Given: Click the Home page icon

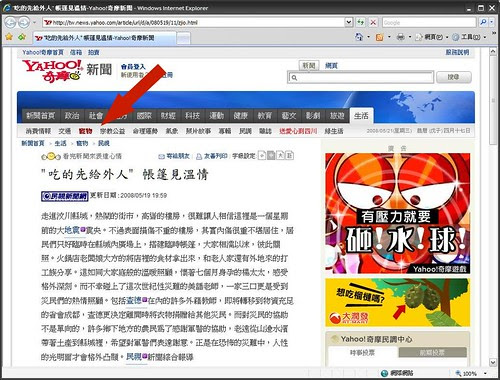Looking at the screenshot, I should point(359,37).
